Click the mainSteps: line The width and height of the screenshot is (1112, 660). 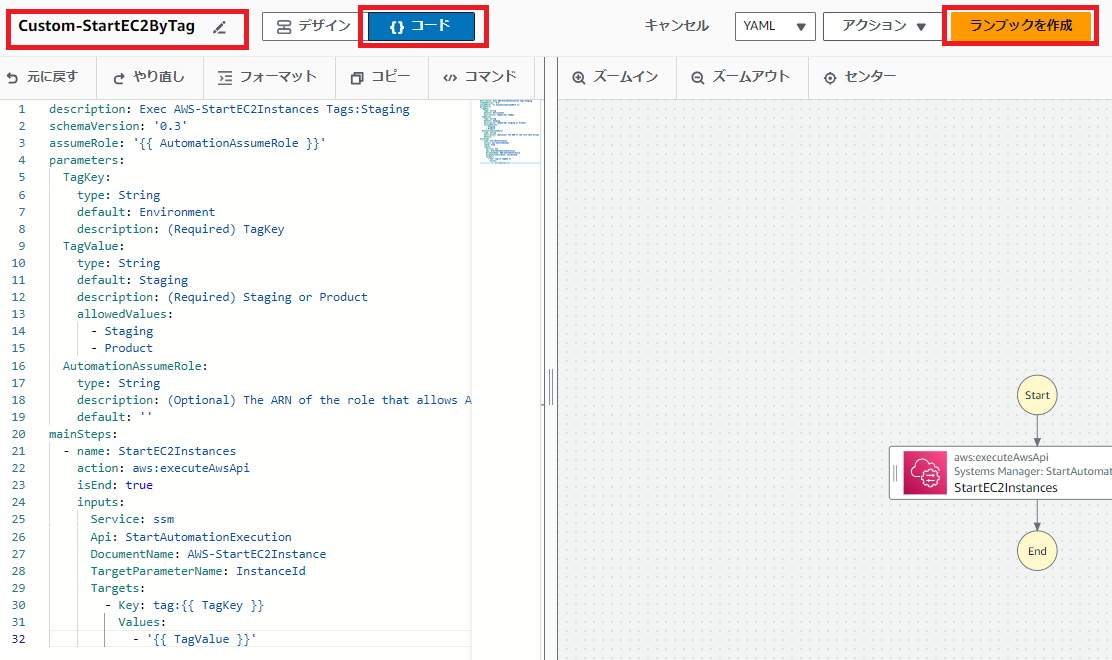click(83, 434)
